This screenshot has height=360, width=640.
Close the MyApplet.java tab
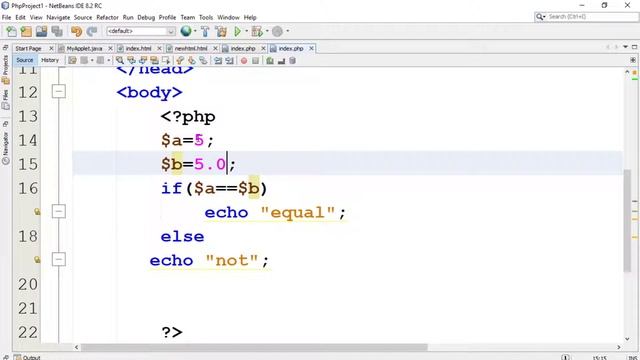pyautogui.click(x=110, y=49)
